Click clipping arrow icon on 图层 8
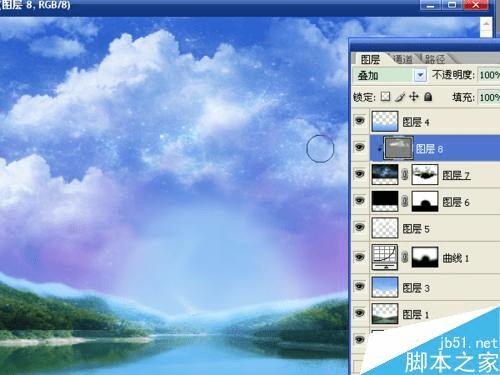Screen dimensions: 500x375 click(379, 149)
